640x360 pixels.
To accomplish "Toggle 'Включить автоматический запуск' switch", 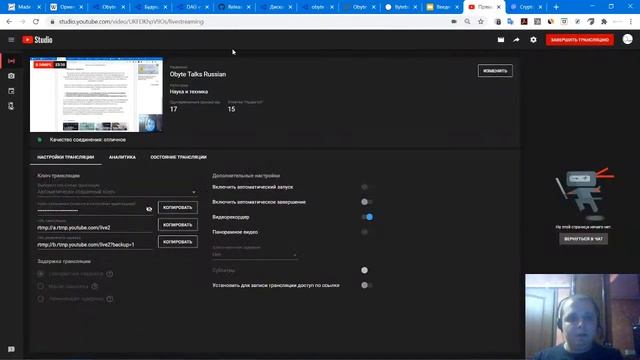I will point(367,187).
